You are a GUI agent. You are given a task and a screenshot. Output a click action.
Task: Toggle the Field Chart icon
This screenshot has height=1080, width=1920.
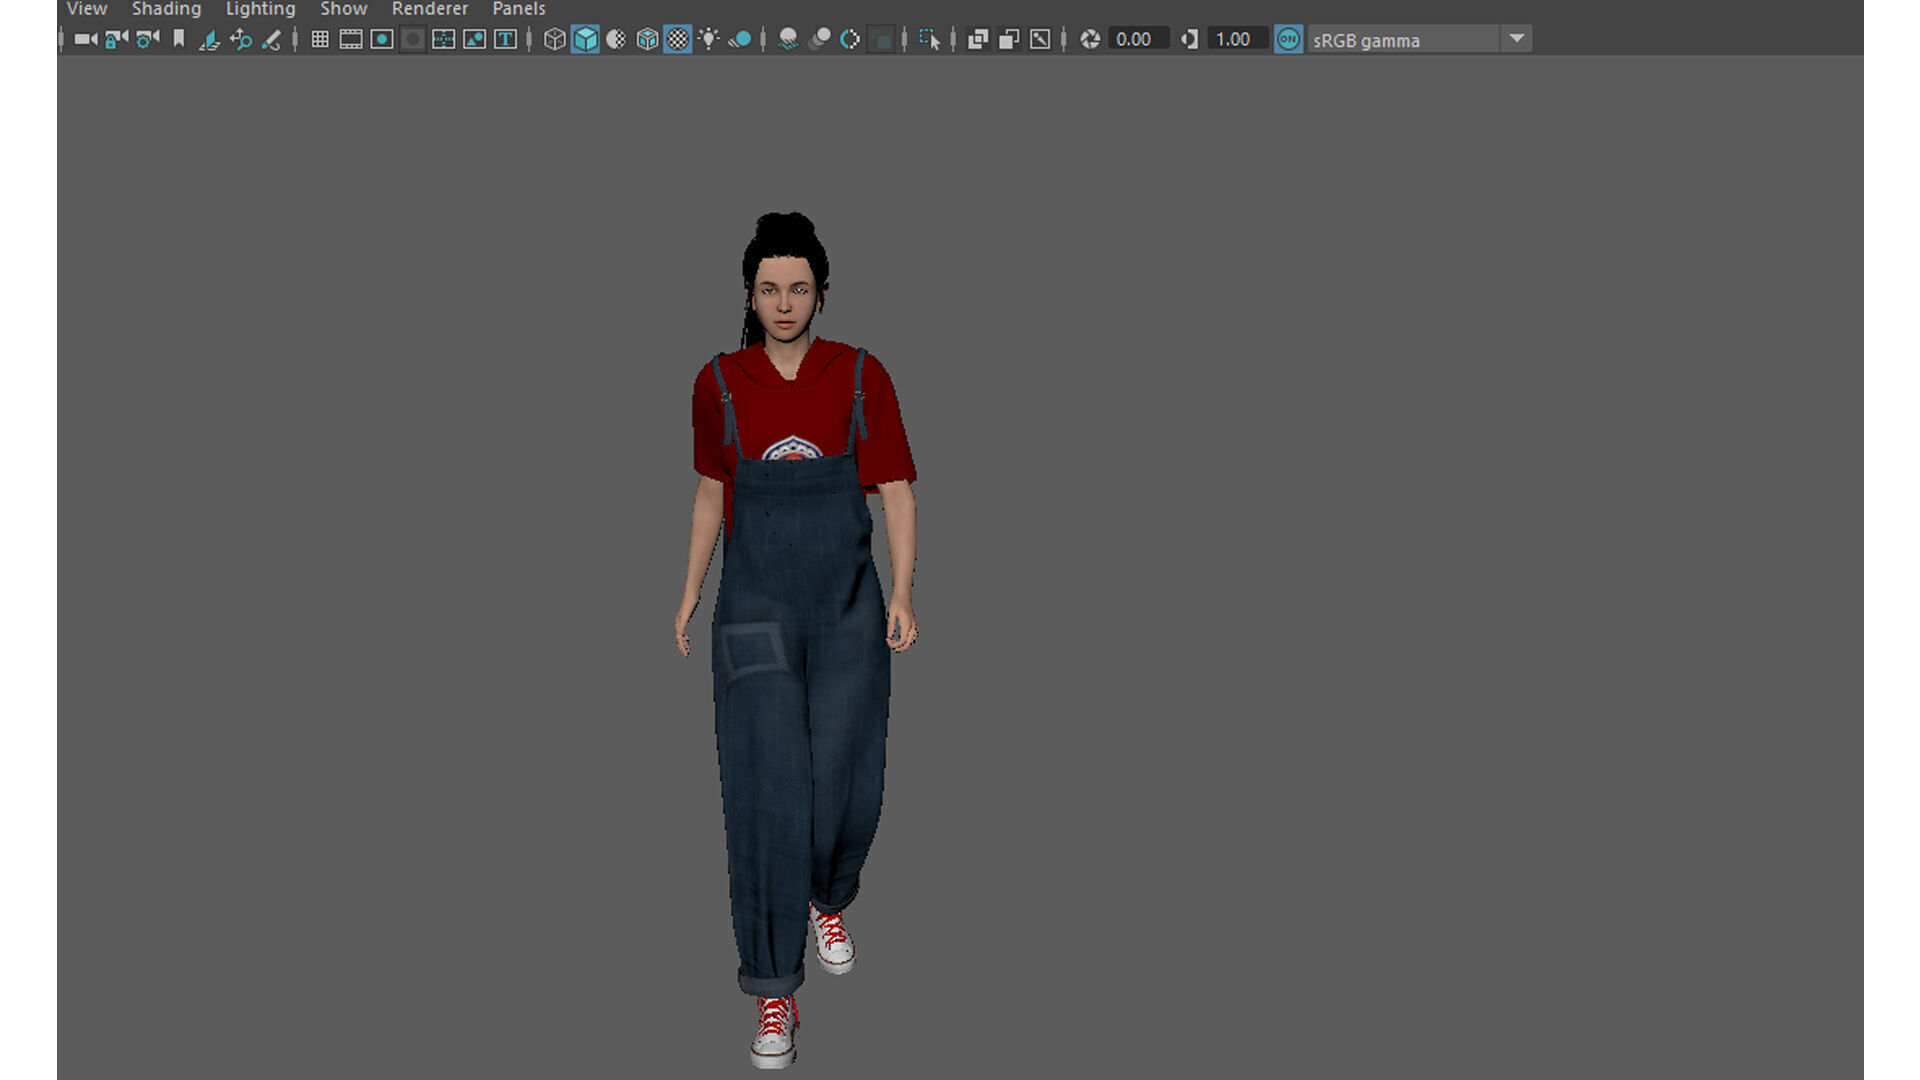(x=444, y=39)
